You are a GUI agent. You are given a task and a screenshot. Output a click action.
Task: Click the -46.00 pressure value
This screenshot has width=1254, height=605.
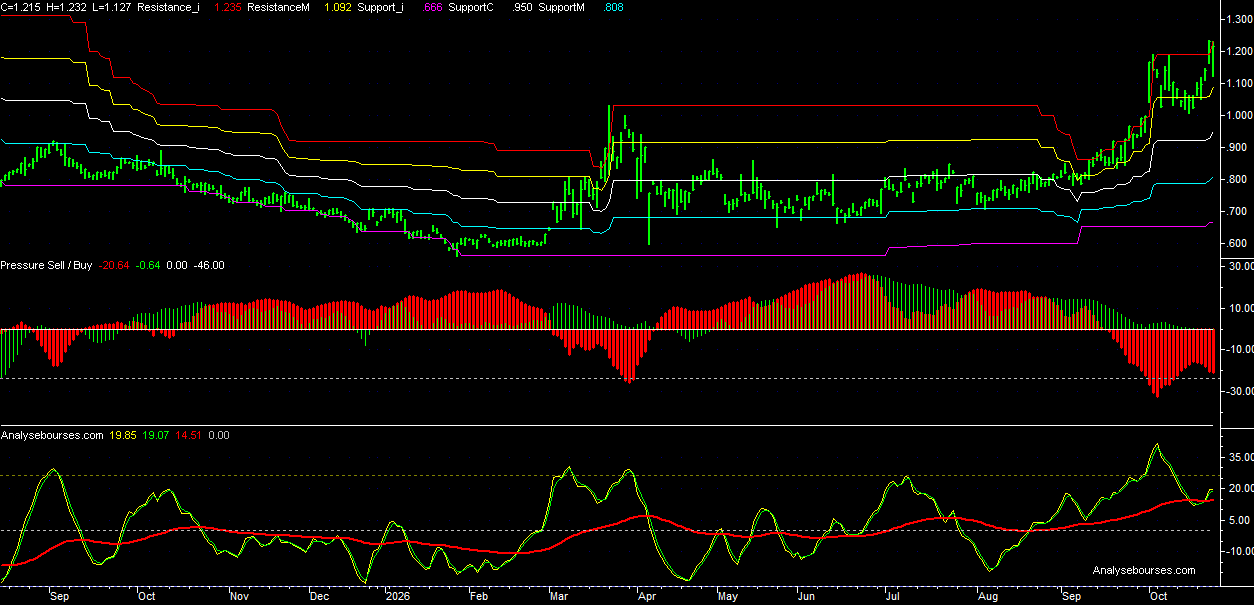click(209, 265)
